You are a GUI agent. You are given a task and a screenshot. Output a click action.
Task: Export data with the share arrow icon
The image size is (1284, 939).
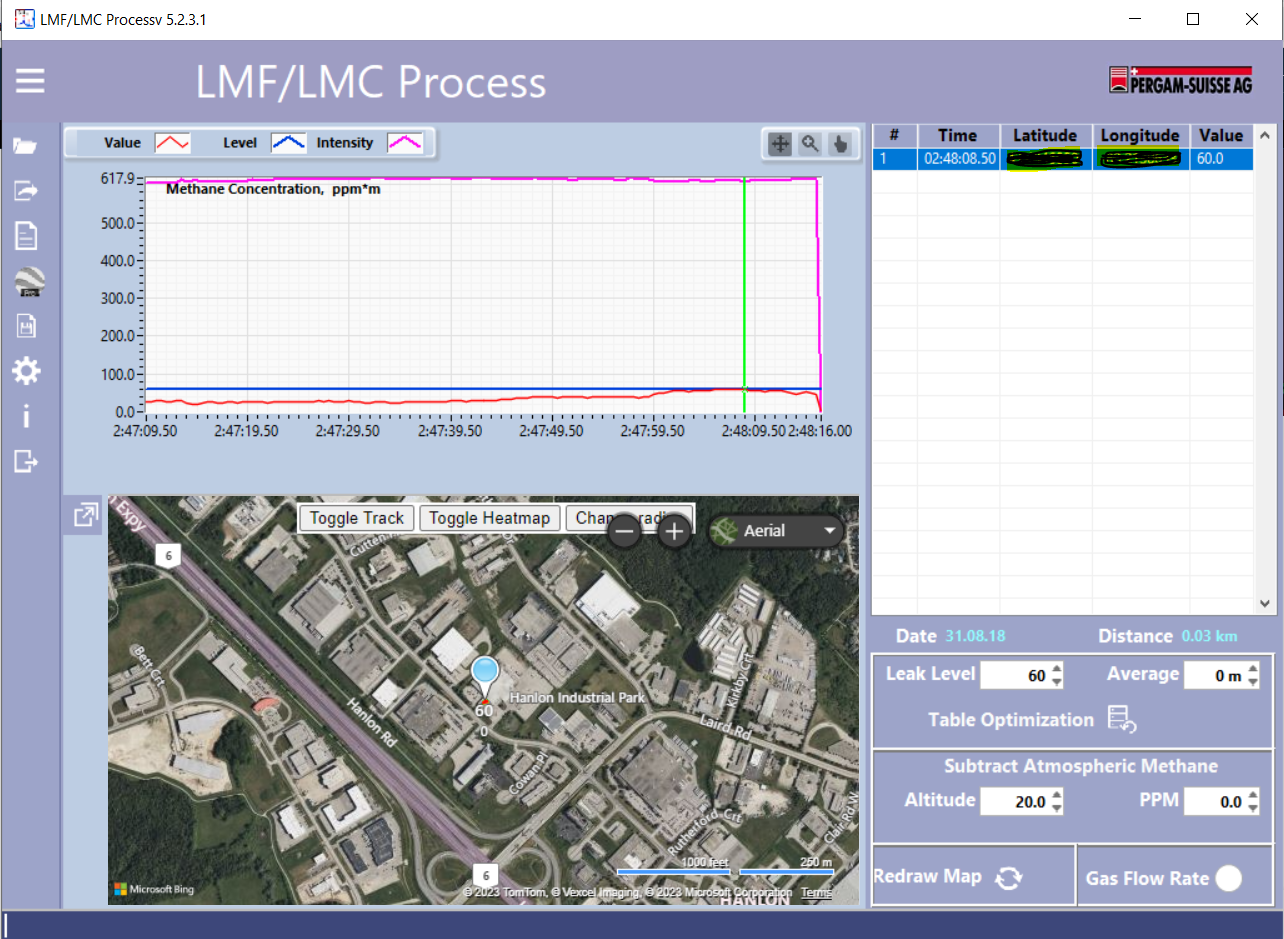(x=26, y=190)
